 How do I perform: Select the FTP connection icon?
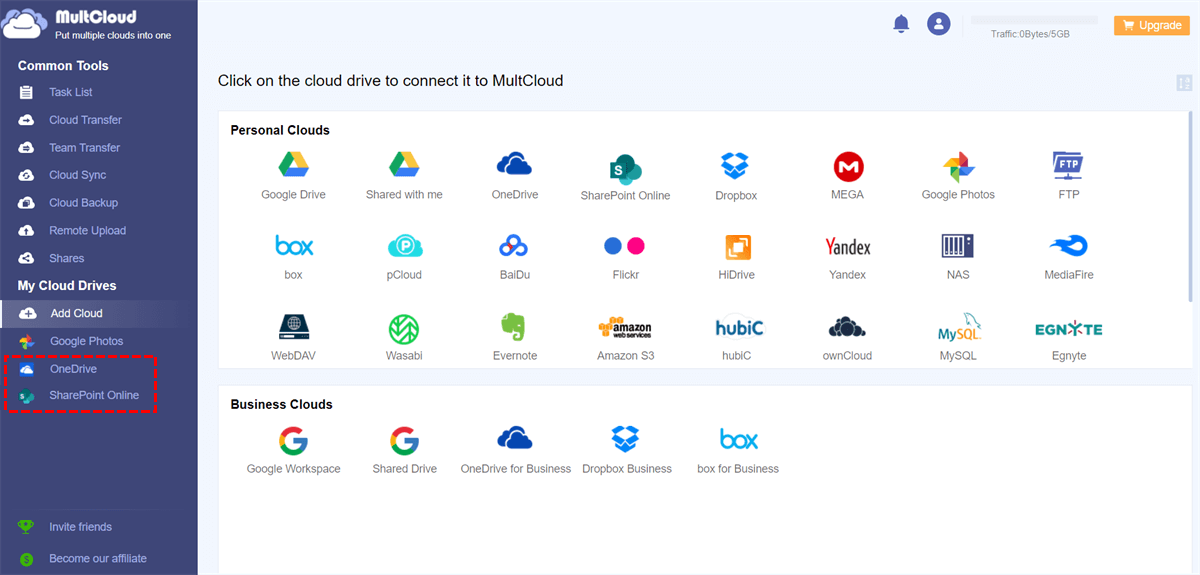(x=1068, y=165)
